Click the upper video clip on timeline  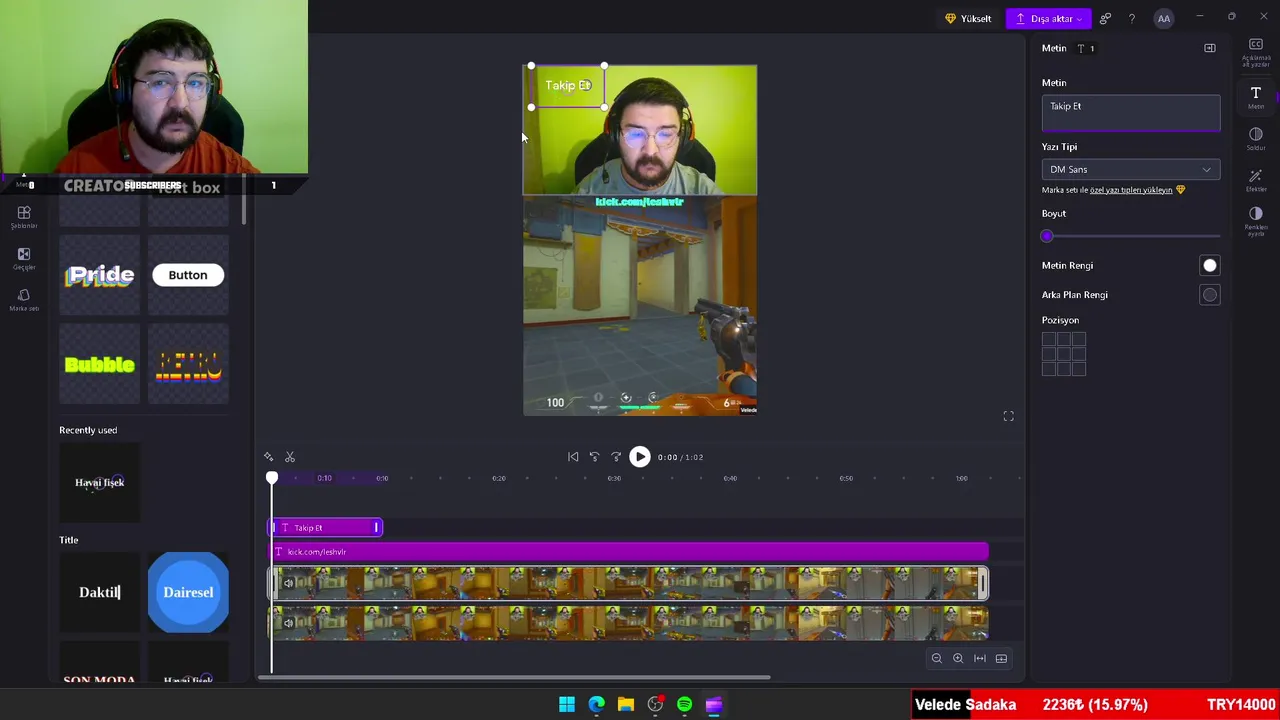point(629,583)
